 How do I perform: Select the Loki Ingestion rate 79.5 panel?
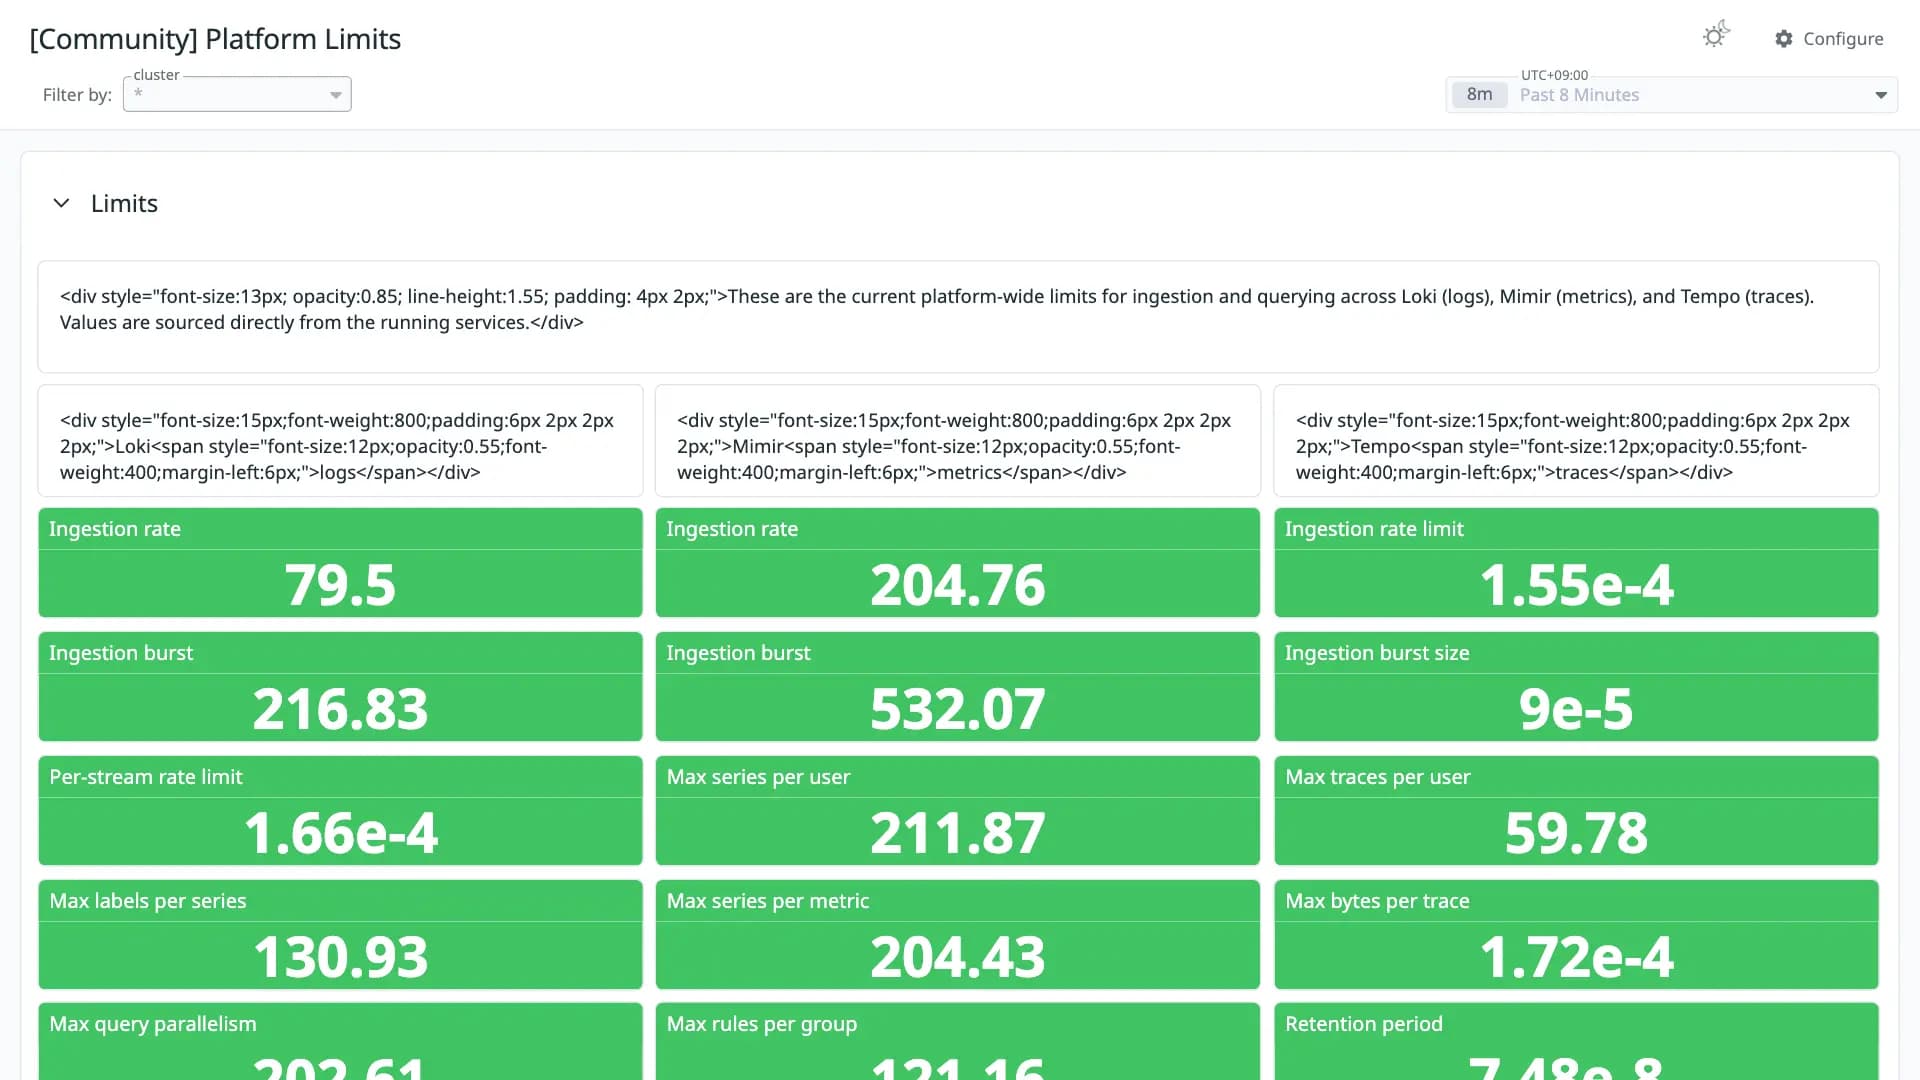tap(340, 562)
